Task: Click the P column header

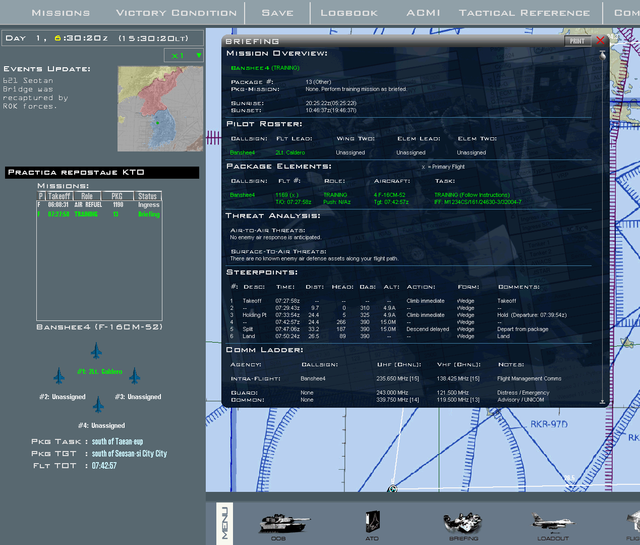Action: point(41,196)
